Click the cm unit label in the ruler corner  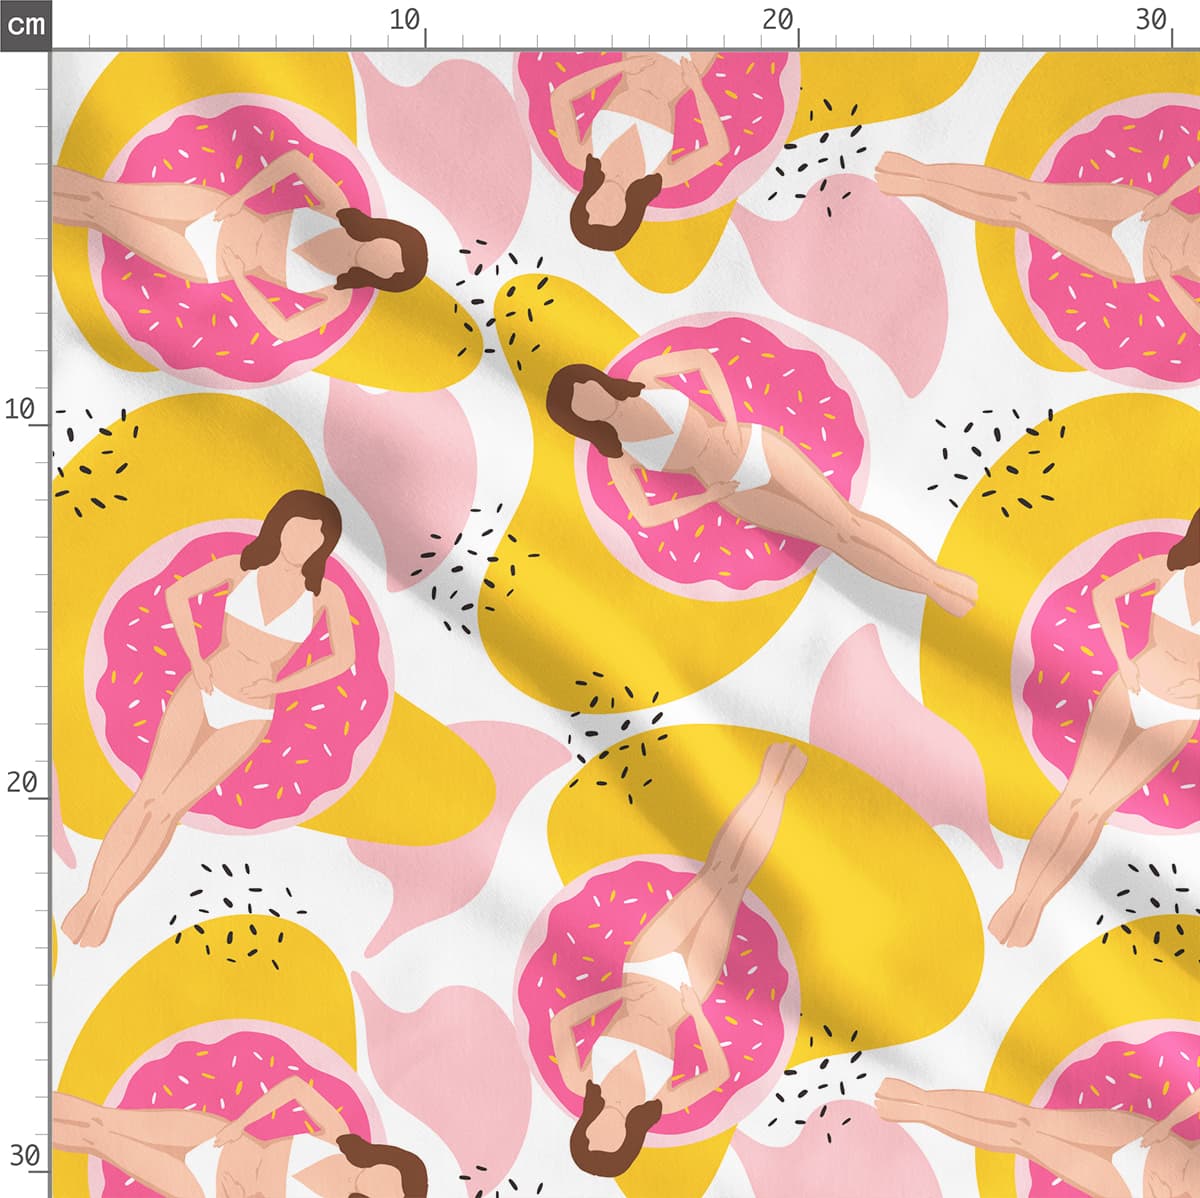pos(24,24)
